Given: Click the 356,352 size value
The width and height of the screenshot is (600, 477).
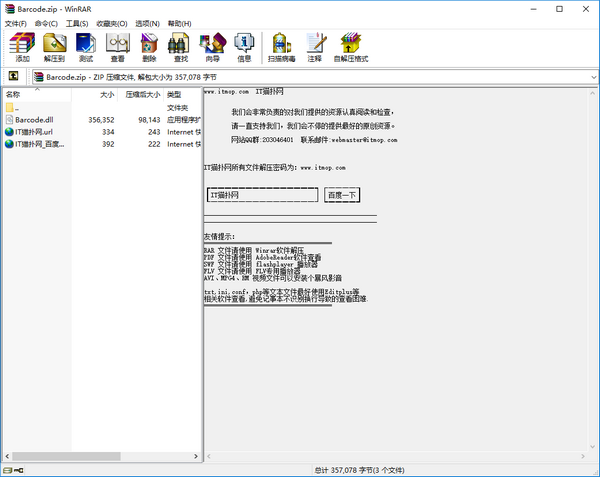Looking at the screenshot, I should [101, 120].
